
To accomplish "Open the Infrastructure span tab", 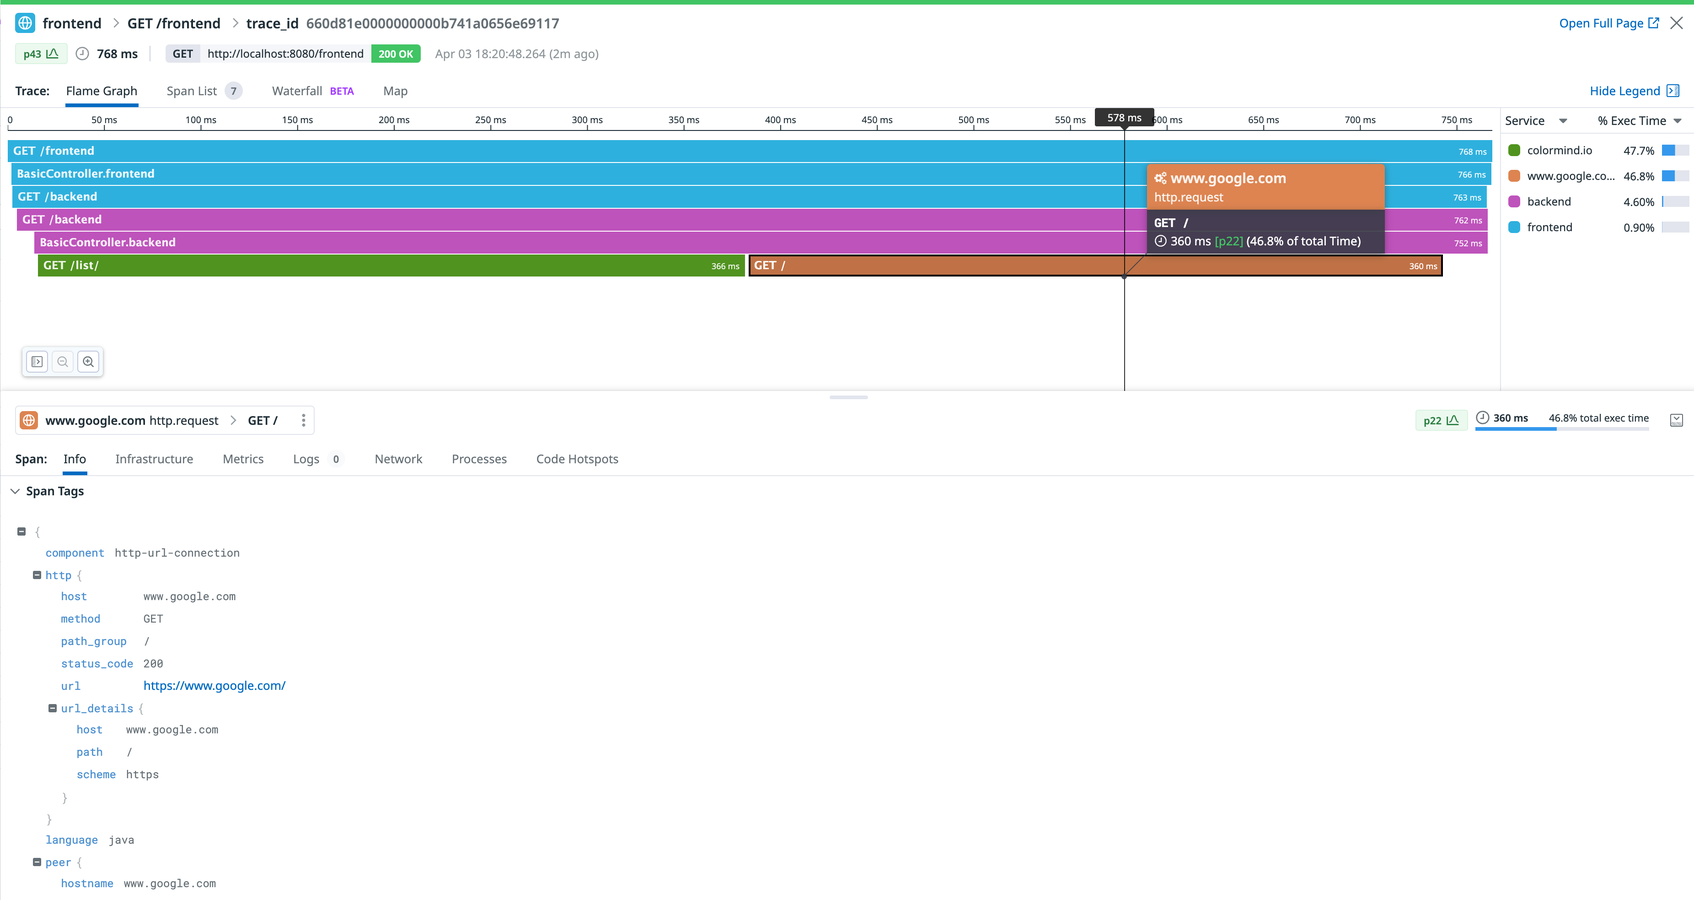I will point(154,459).
